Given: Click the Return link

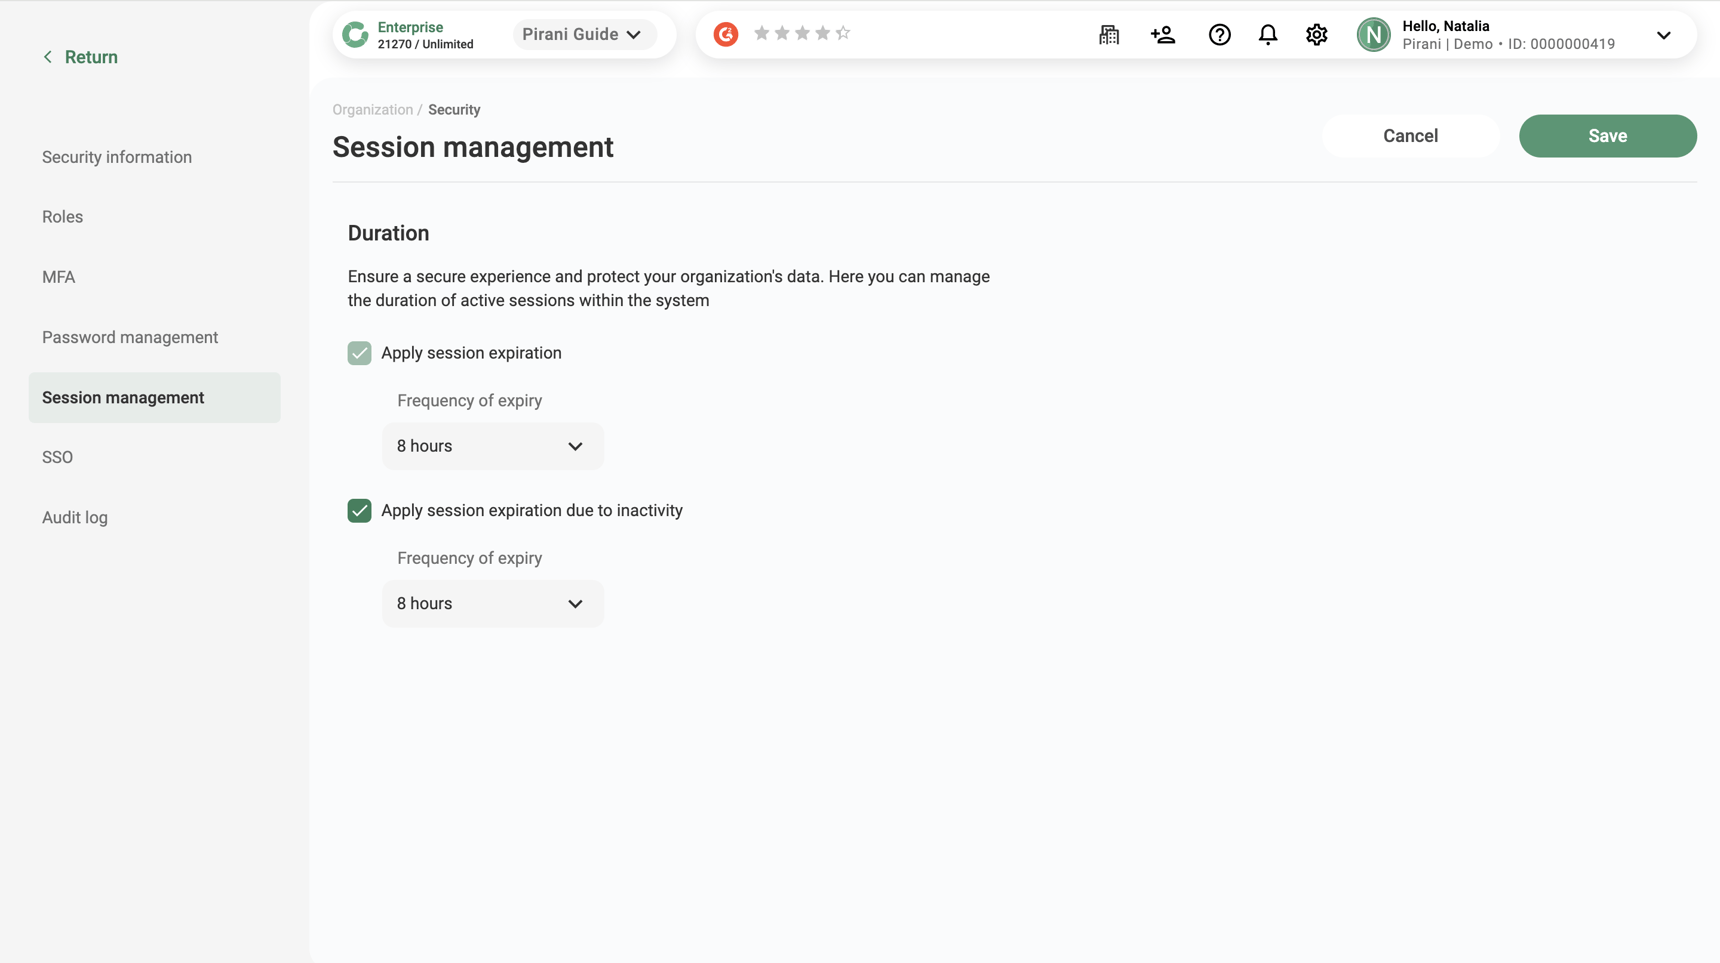Looking at the screenshot, I should (91, 57).
